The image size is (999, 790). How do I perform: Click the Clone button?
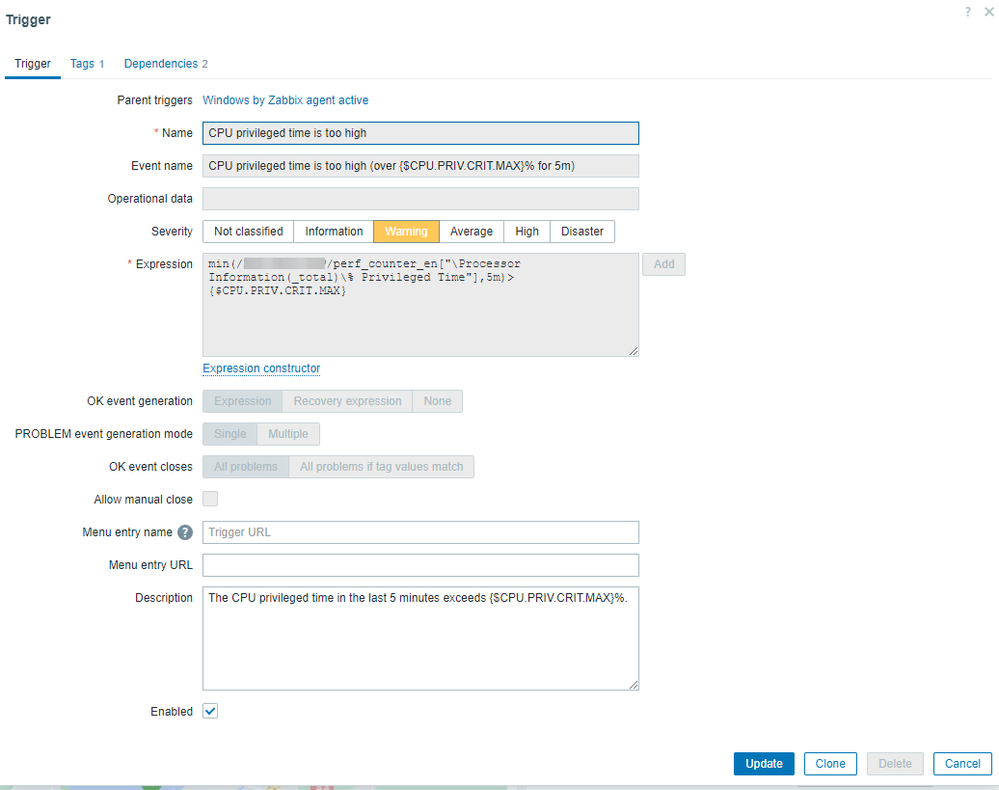coord(830,763)
